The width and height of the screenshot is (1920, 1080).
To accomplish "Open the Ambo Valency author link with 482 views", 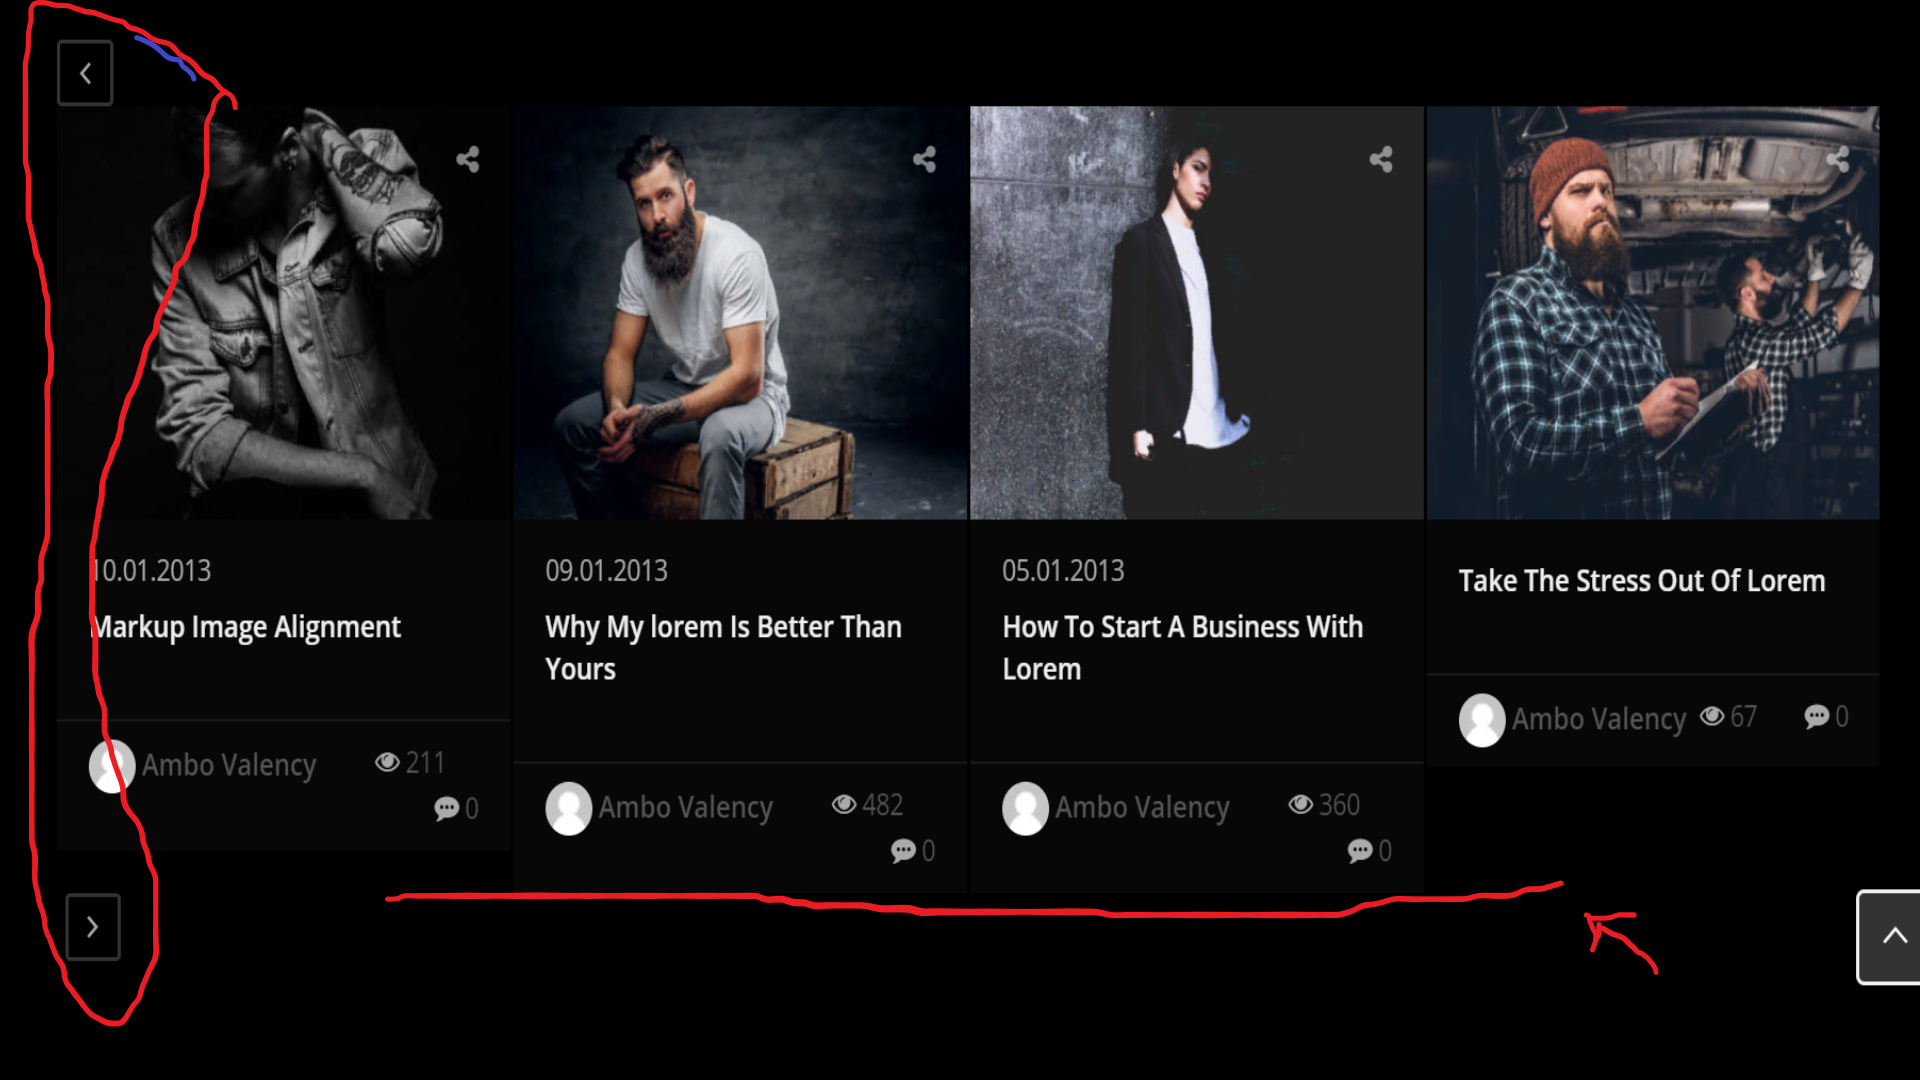I will [x=686, y=808].
